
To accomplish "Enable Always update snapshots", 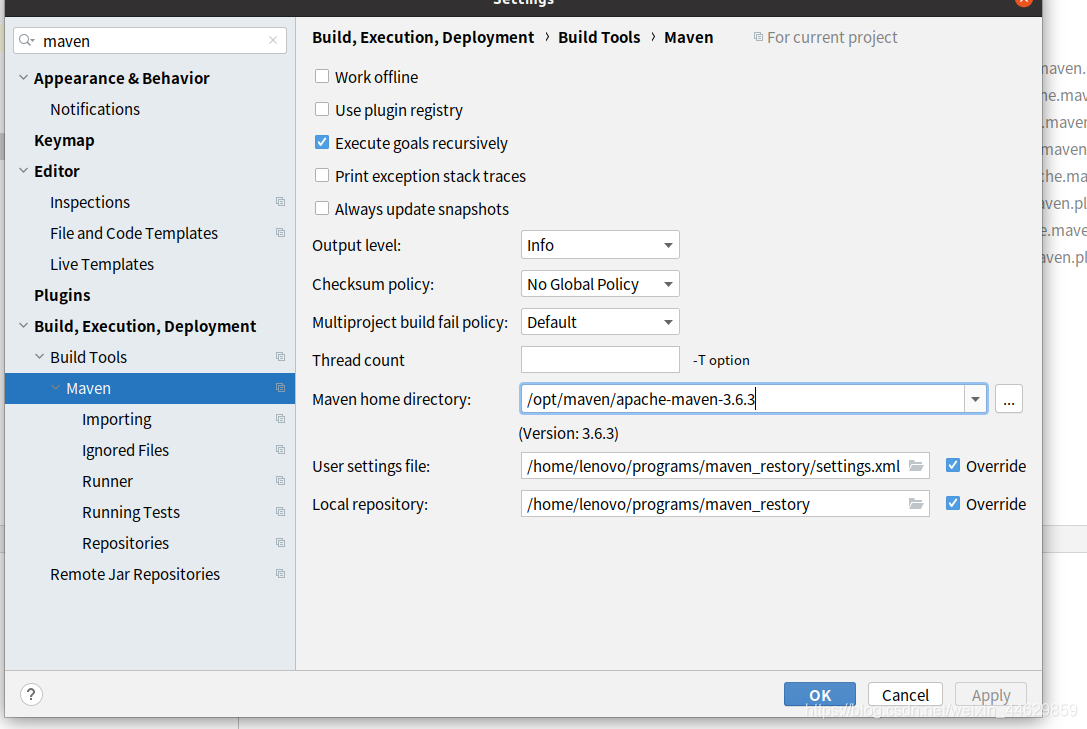I will click(x=322, y=209).
